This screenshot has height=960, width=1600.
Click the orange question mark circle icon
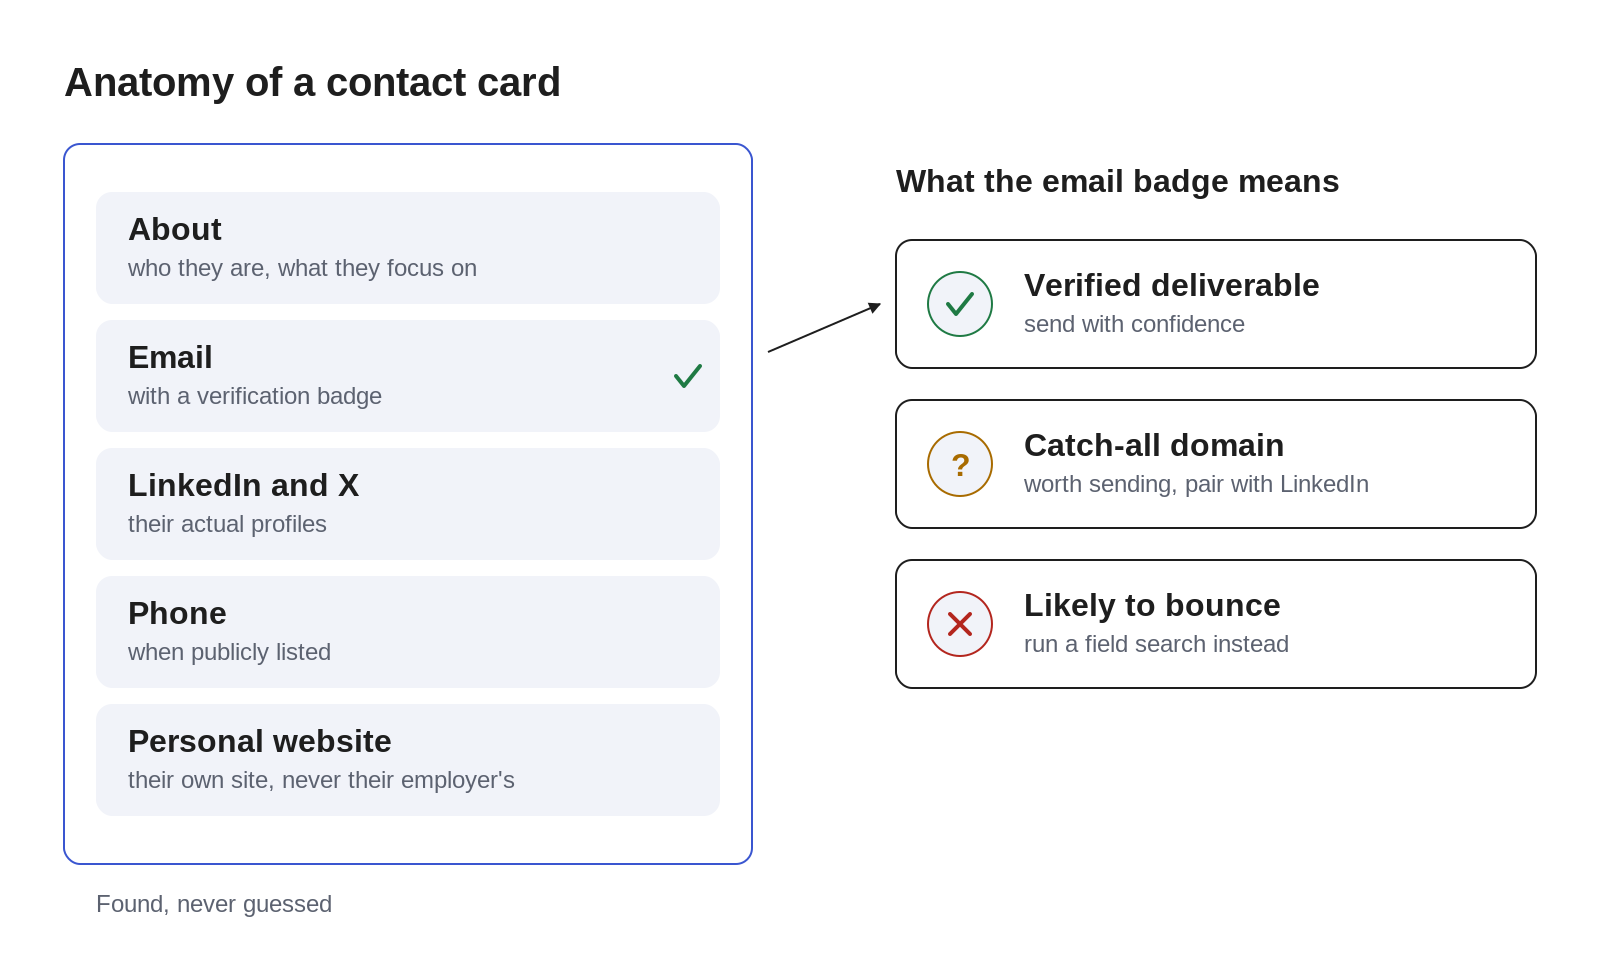point(960,464)
